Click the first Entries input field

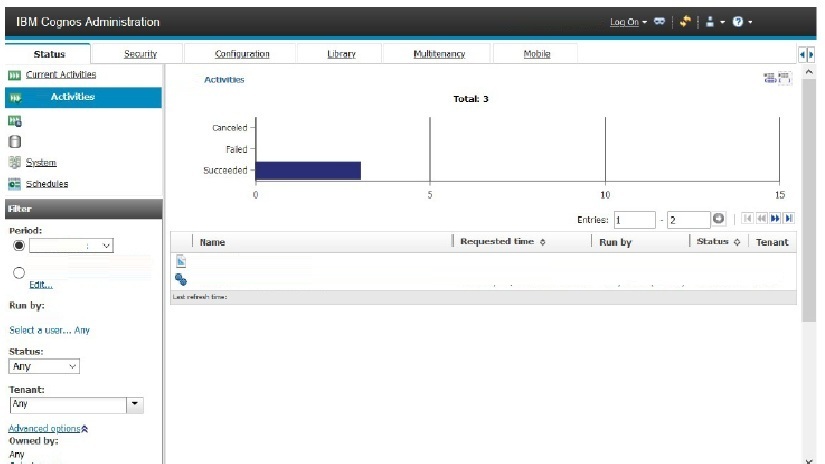tap(634, 220)
